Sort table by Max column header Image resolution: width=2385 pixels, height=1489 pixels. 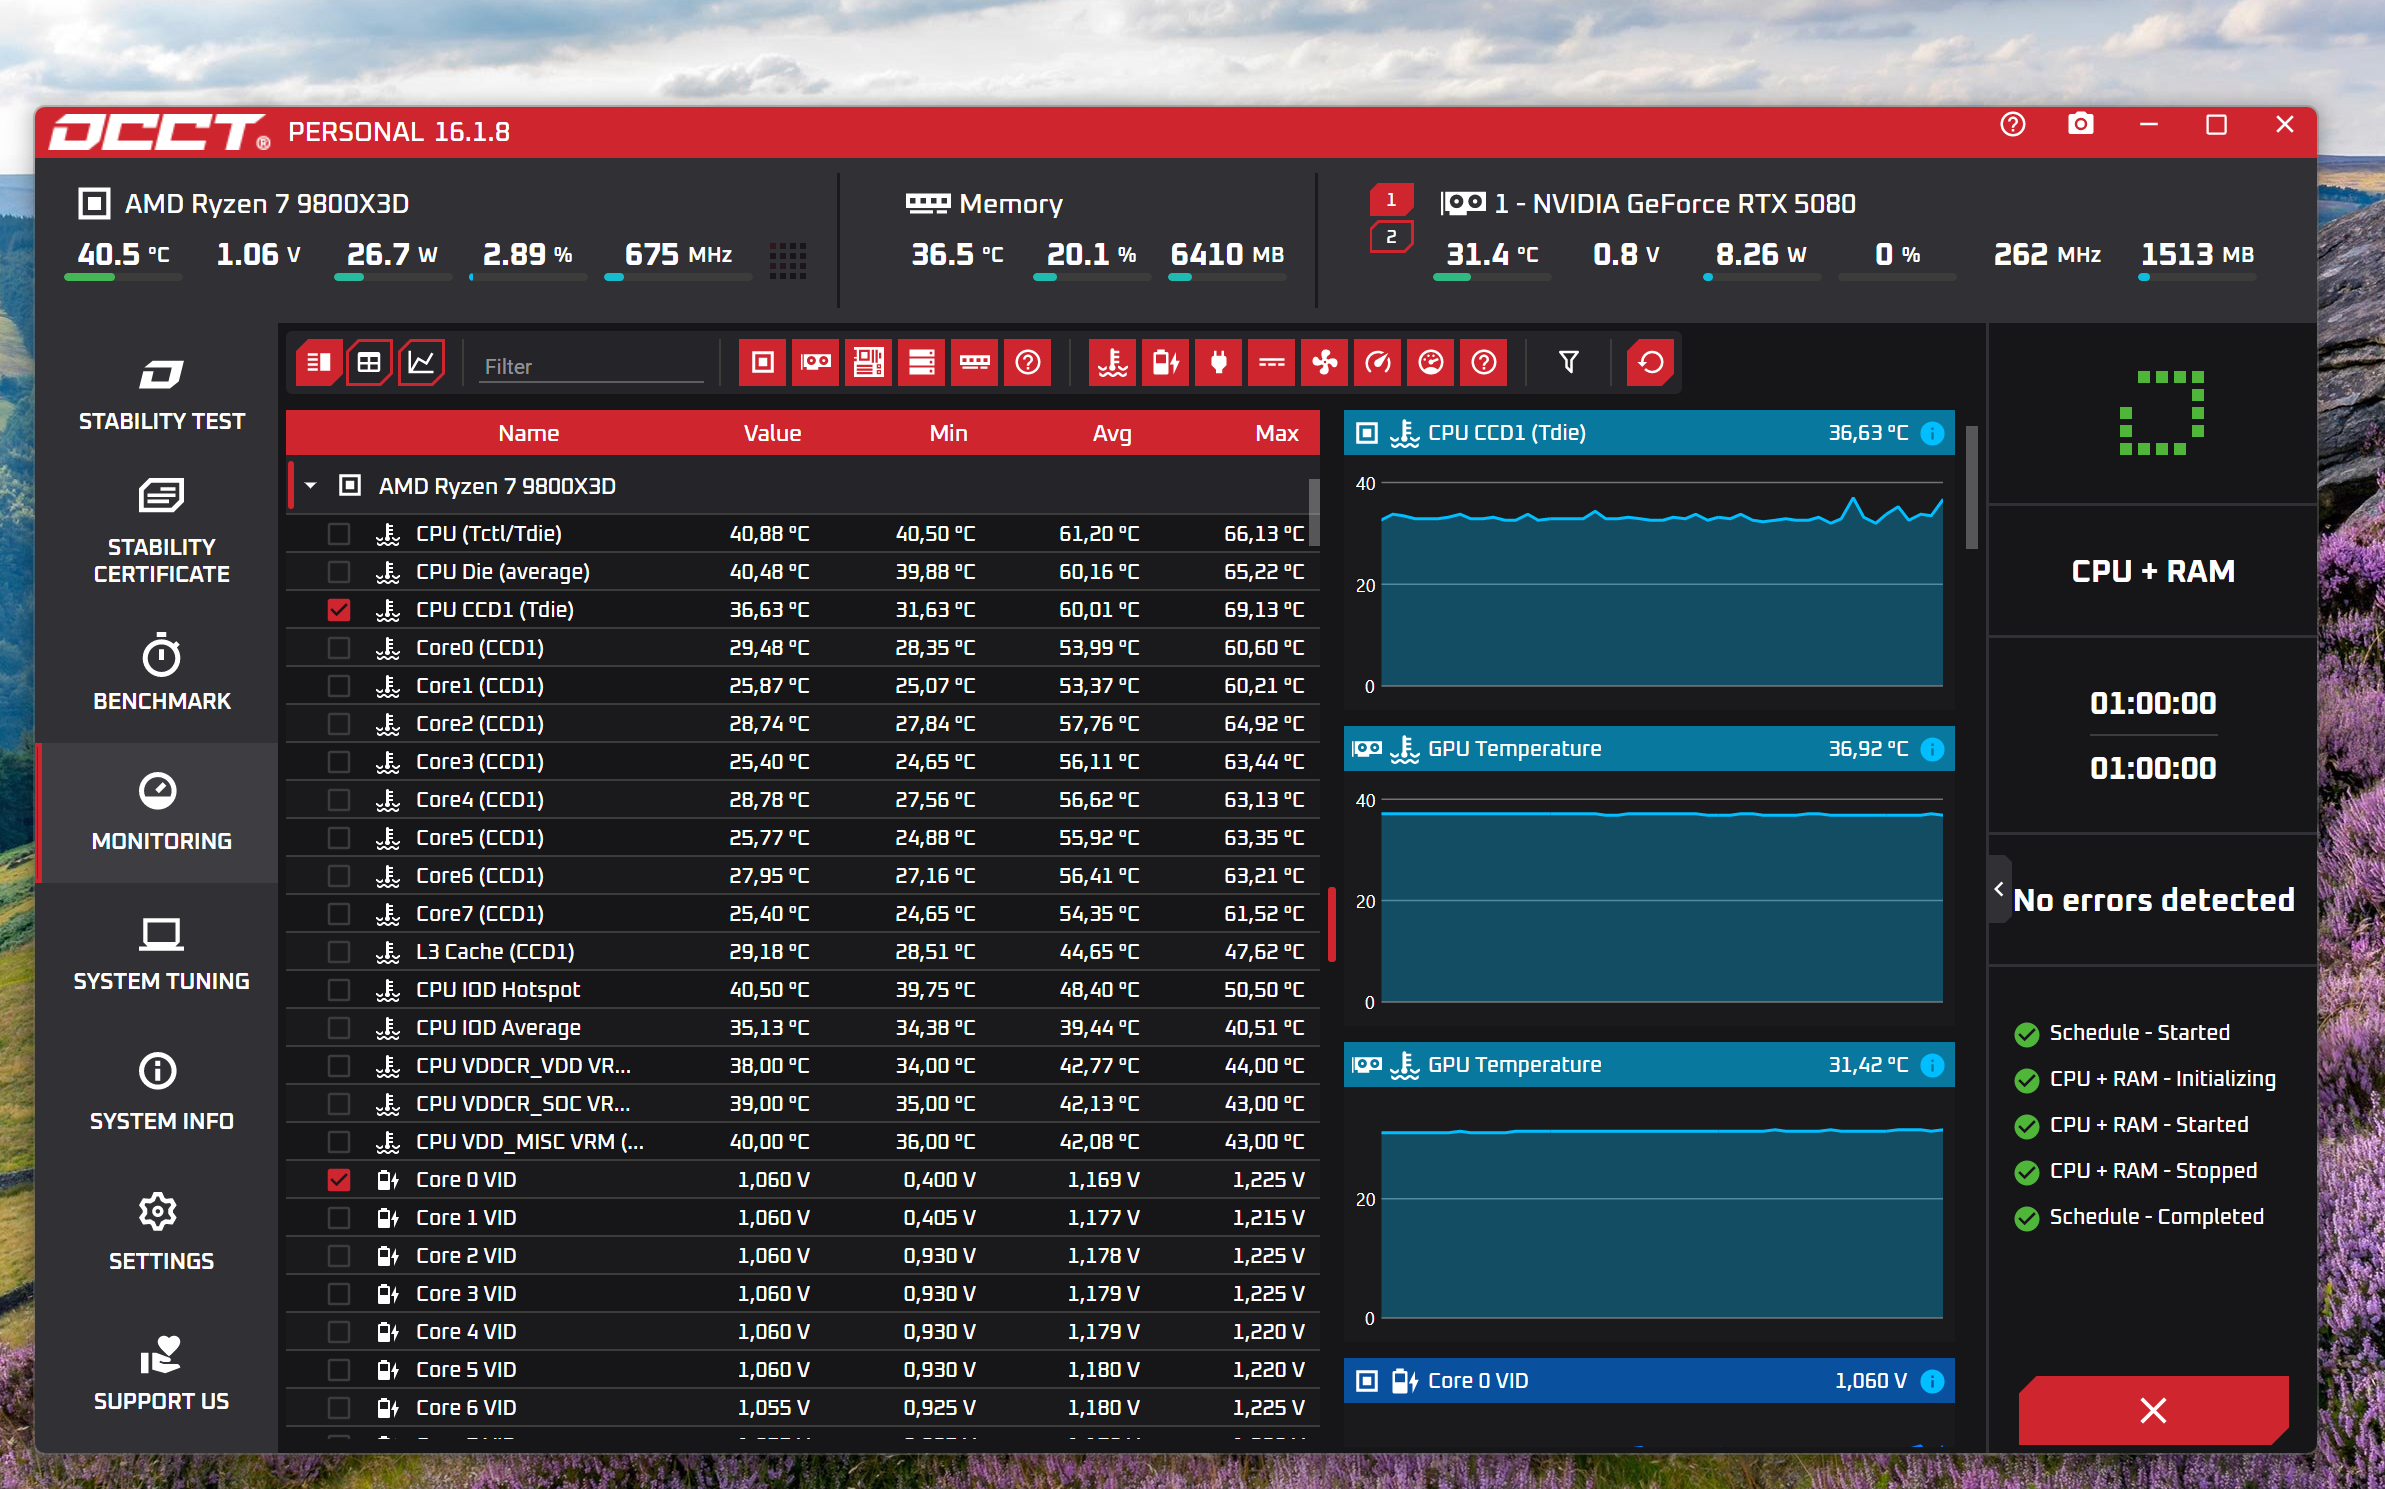click(x=1276, y=433)
